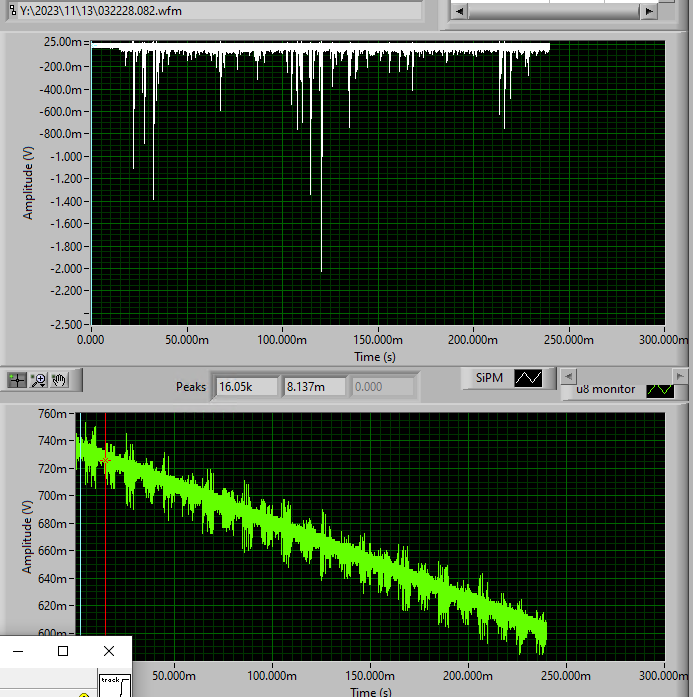Click the Amplitude (V) title of upper graph

point(28,183)
